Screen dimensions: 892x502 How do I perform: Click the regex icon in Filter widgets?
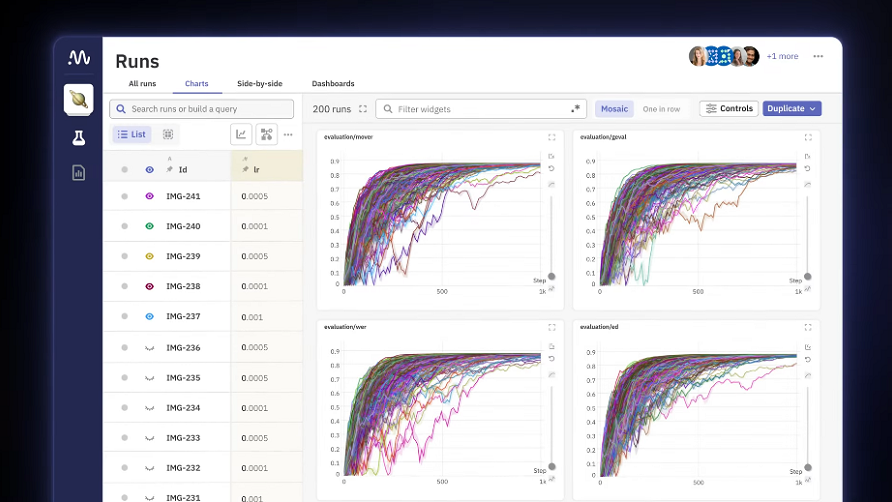click(x=575, y=109)
